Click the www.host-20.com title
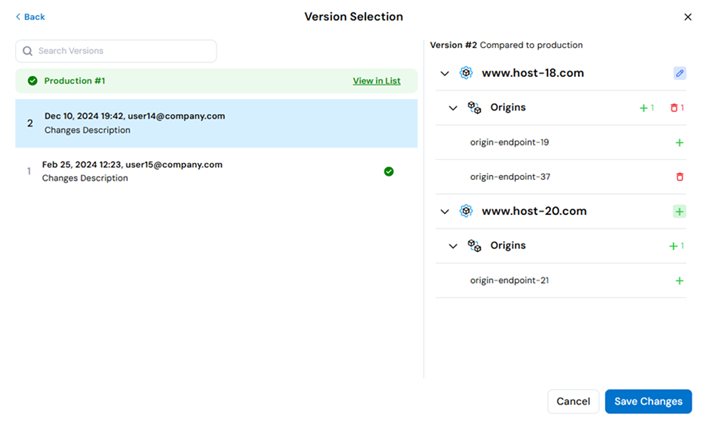Image resolution: width=710 pixels, height=422 pixels. (x=534, y=211)
